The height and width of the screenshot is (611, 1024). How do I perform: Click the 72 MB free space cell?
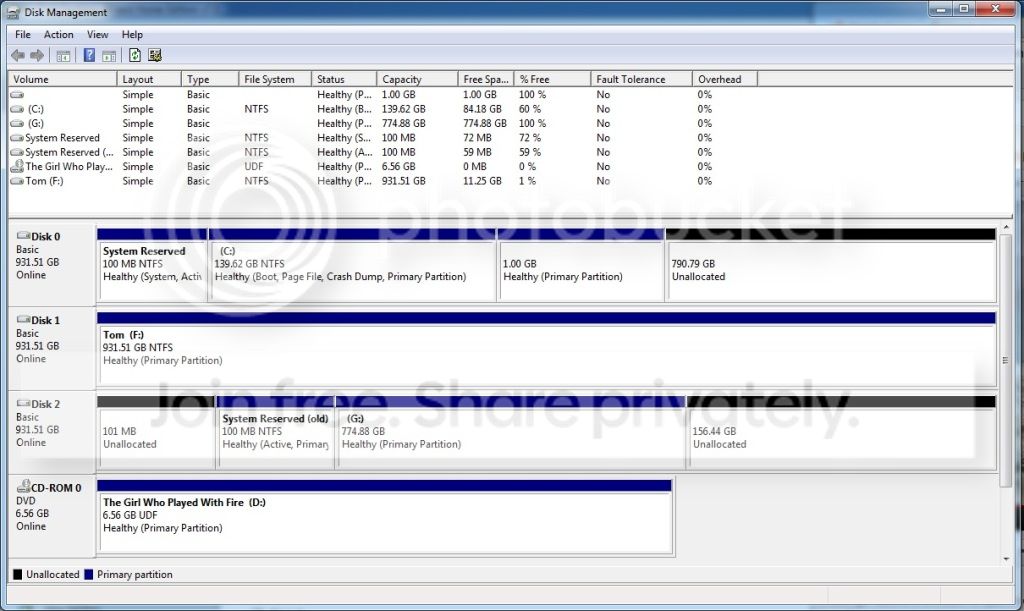[477, 138]
